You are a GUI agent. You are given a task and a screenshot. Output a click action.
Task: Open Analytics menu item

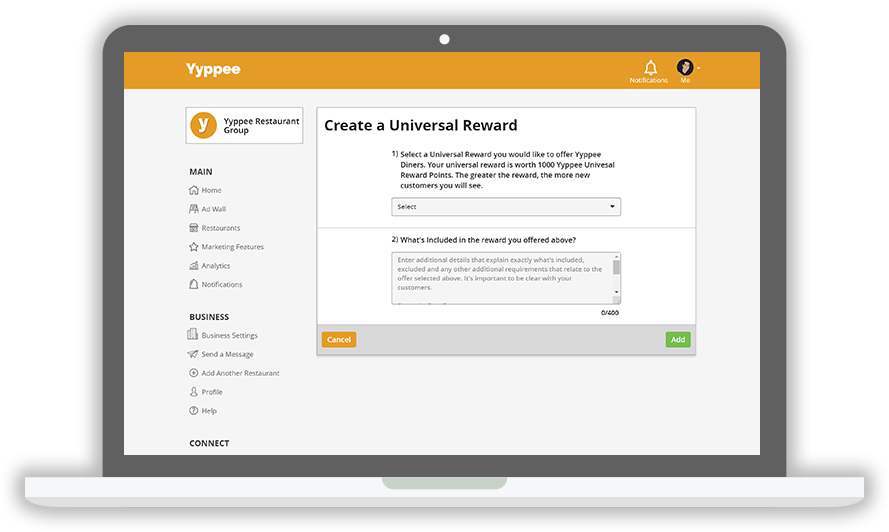coord(215,266)
